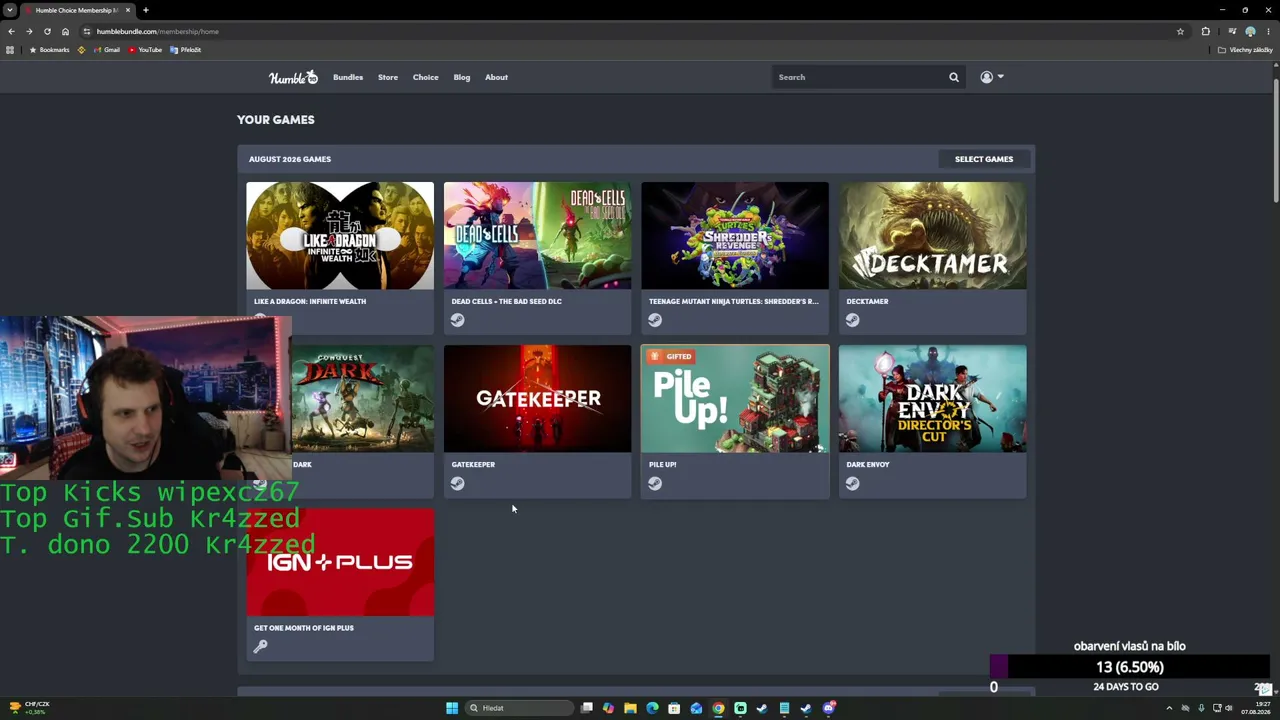Open the Dark Envoy Director's Cut thumbnail
The width and height of the screenshot is (1280, 720).
(933, 399)
